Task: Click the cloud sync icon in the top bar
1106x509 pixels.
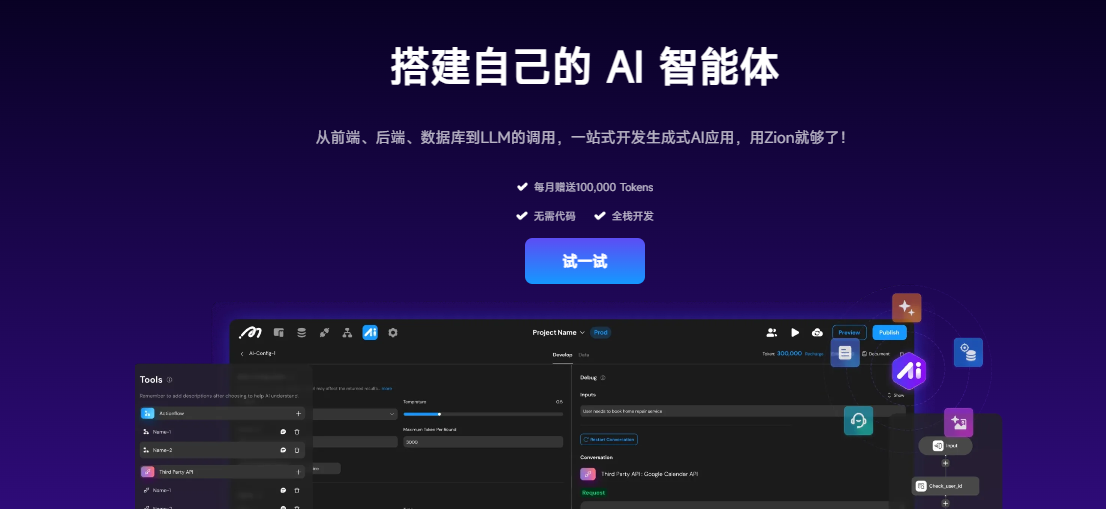Action: coord(818,332)
